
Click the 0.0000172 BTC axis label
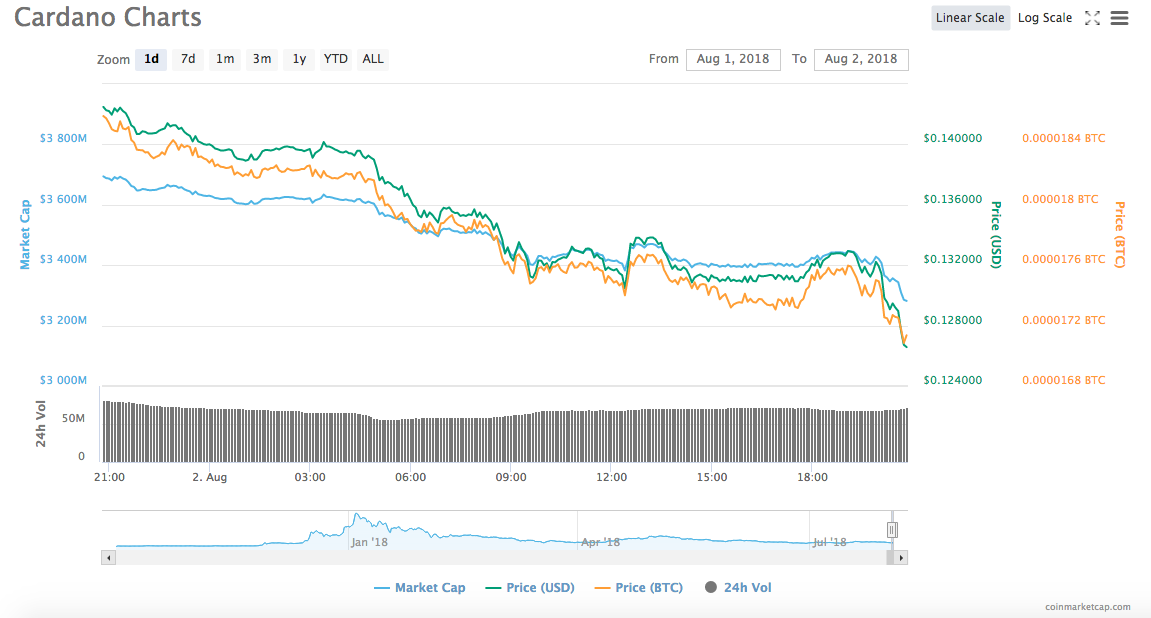[1064, 320]
